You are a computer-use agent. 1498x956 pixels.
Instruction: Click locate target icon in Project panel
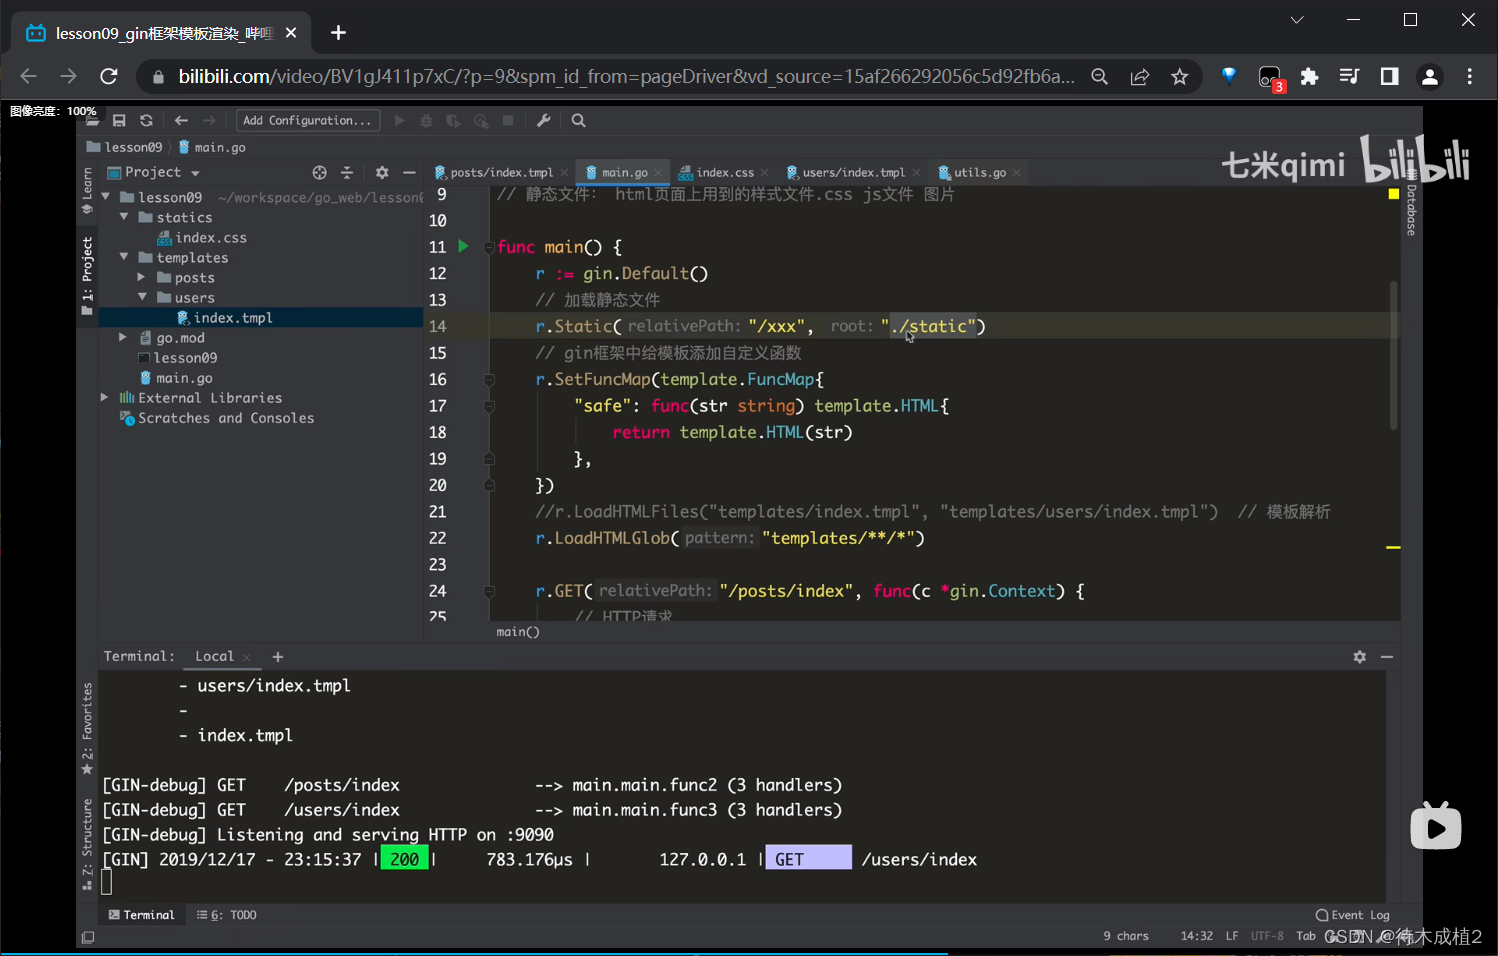pyautogui.click(x=319, y=173)
